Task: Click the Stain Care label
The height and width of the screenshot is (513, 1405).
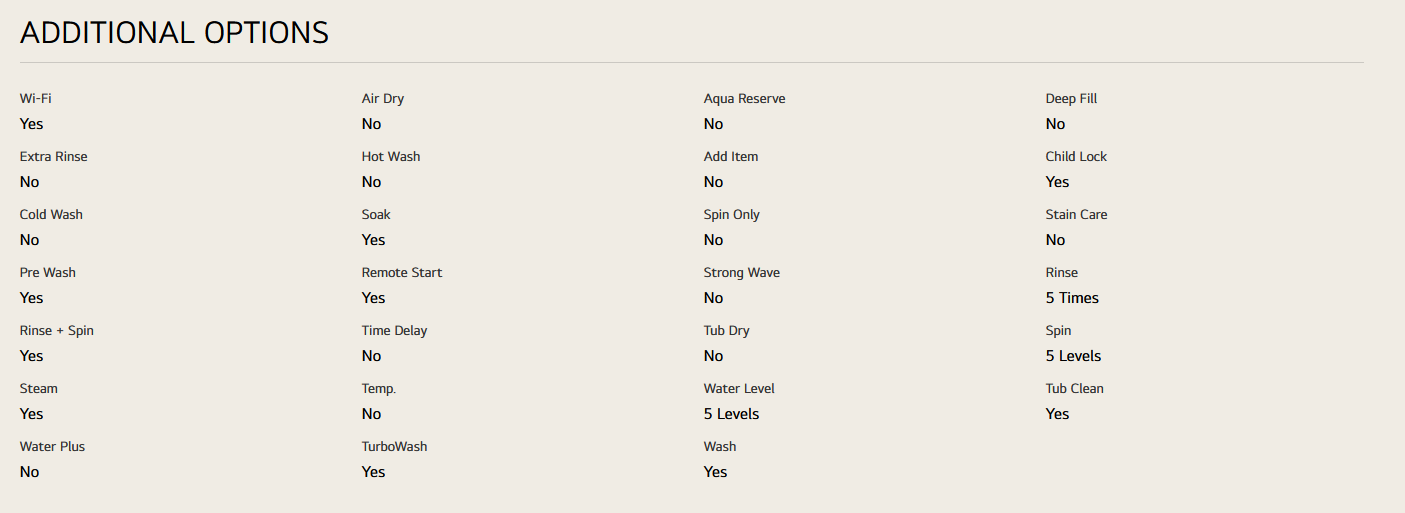Action: [x=1076, y=215]
